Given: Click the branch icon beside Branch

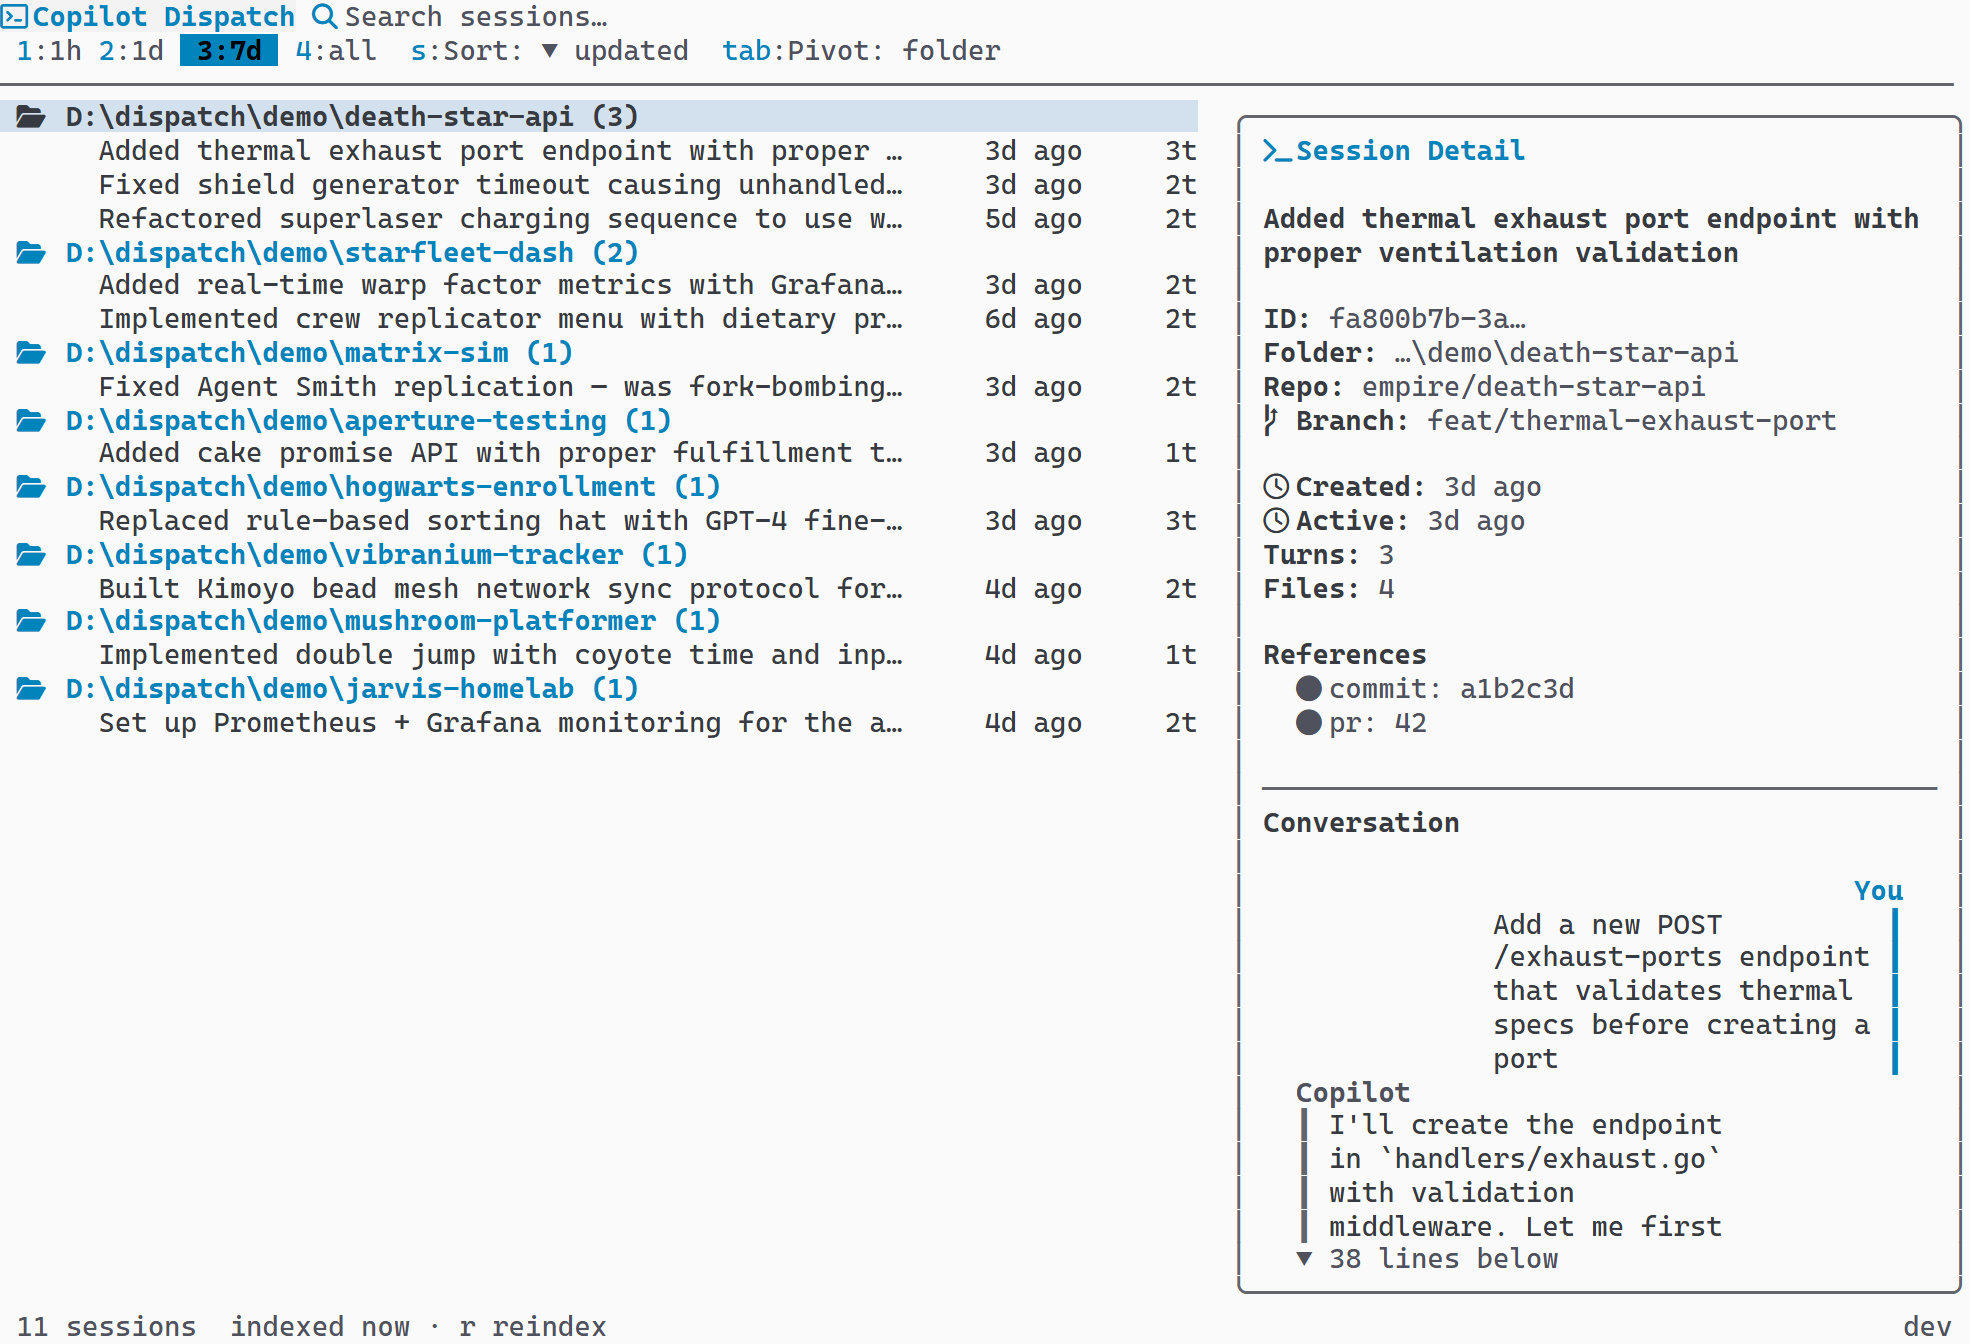Looking at the screenshot, I should click(1271, 421).
